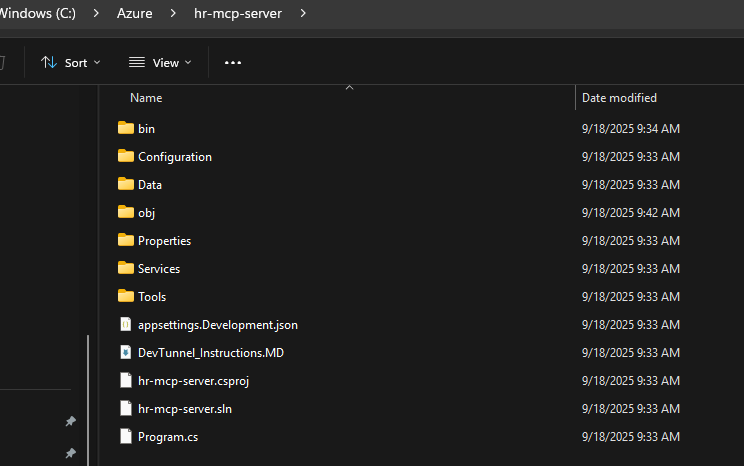Select the obj folder icon

coord(125,212)
